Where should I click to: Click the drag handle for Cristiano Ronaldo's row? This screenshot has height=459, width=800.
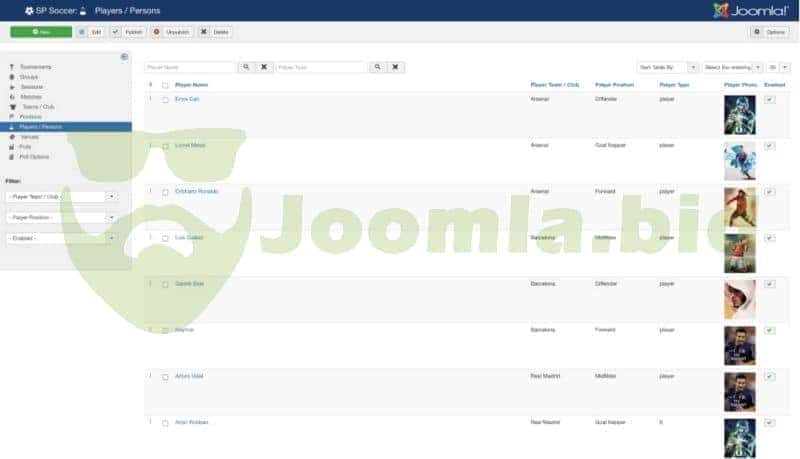click(151, 191)
